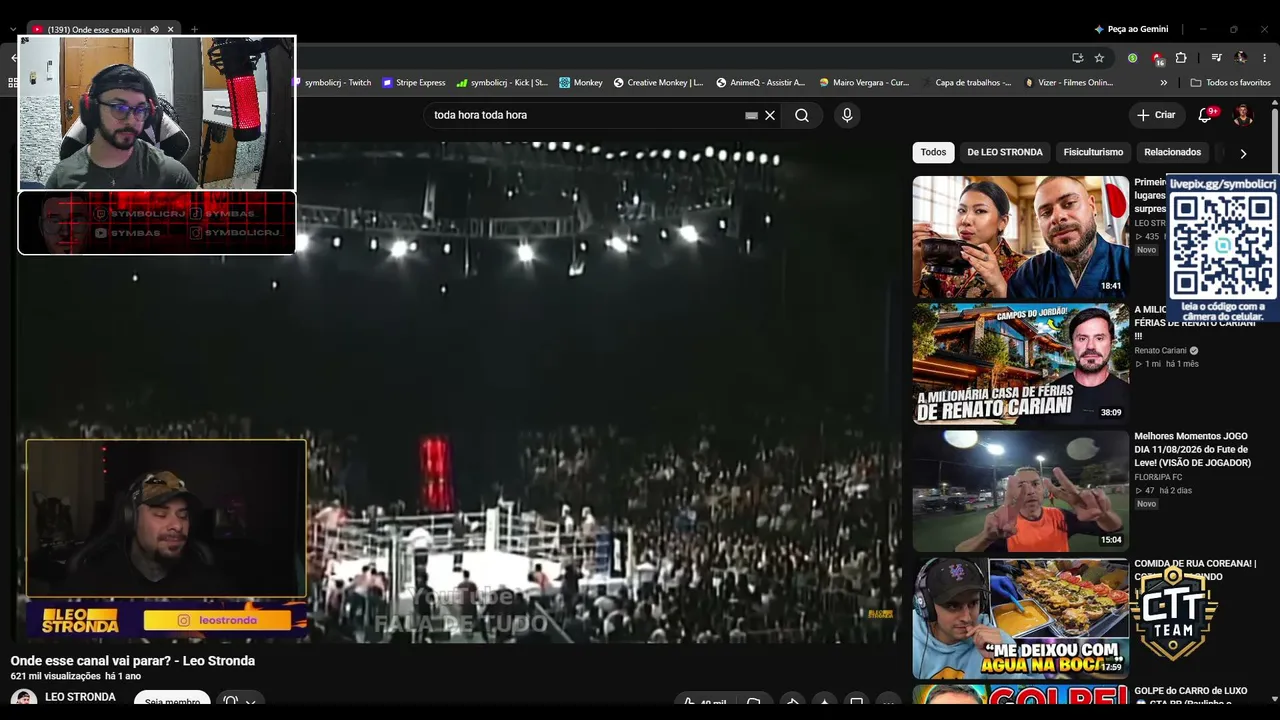1280x720 pixels.
Task: Click the green extension icon in toolbar
Action: pyautogui.click(x=1132, y=58)
